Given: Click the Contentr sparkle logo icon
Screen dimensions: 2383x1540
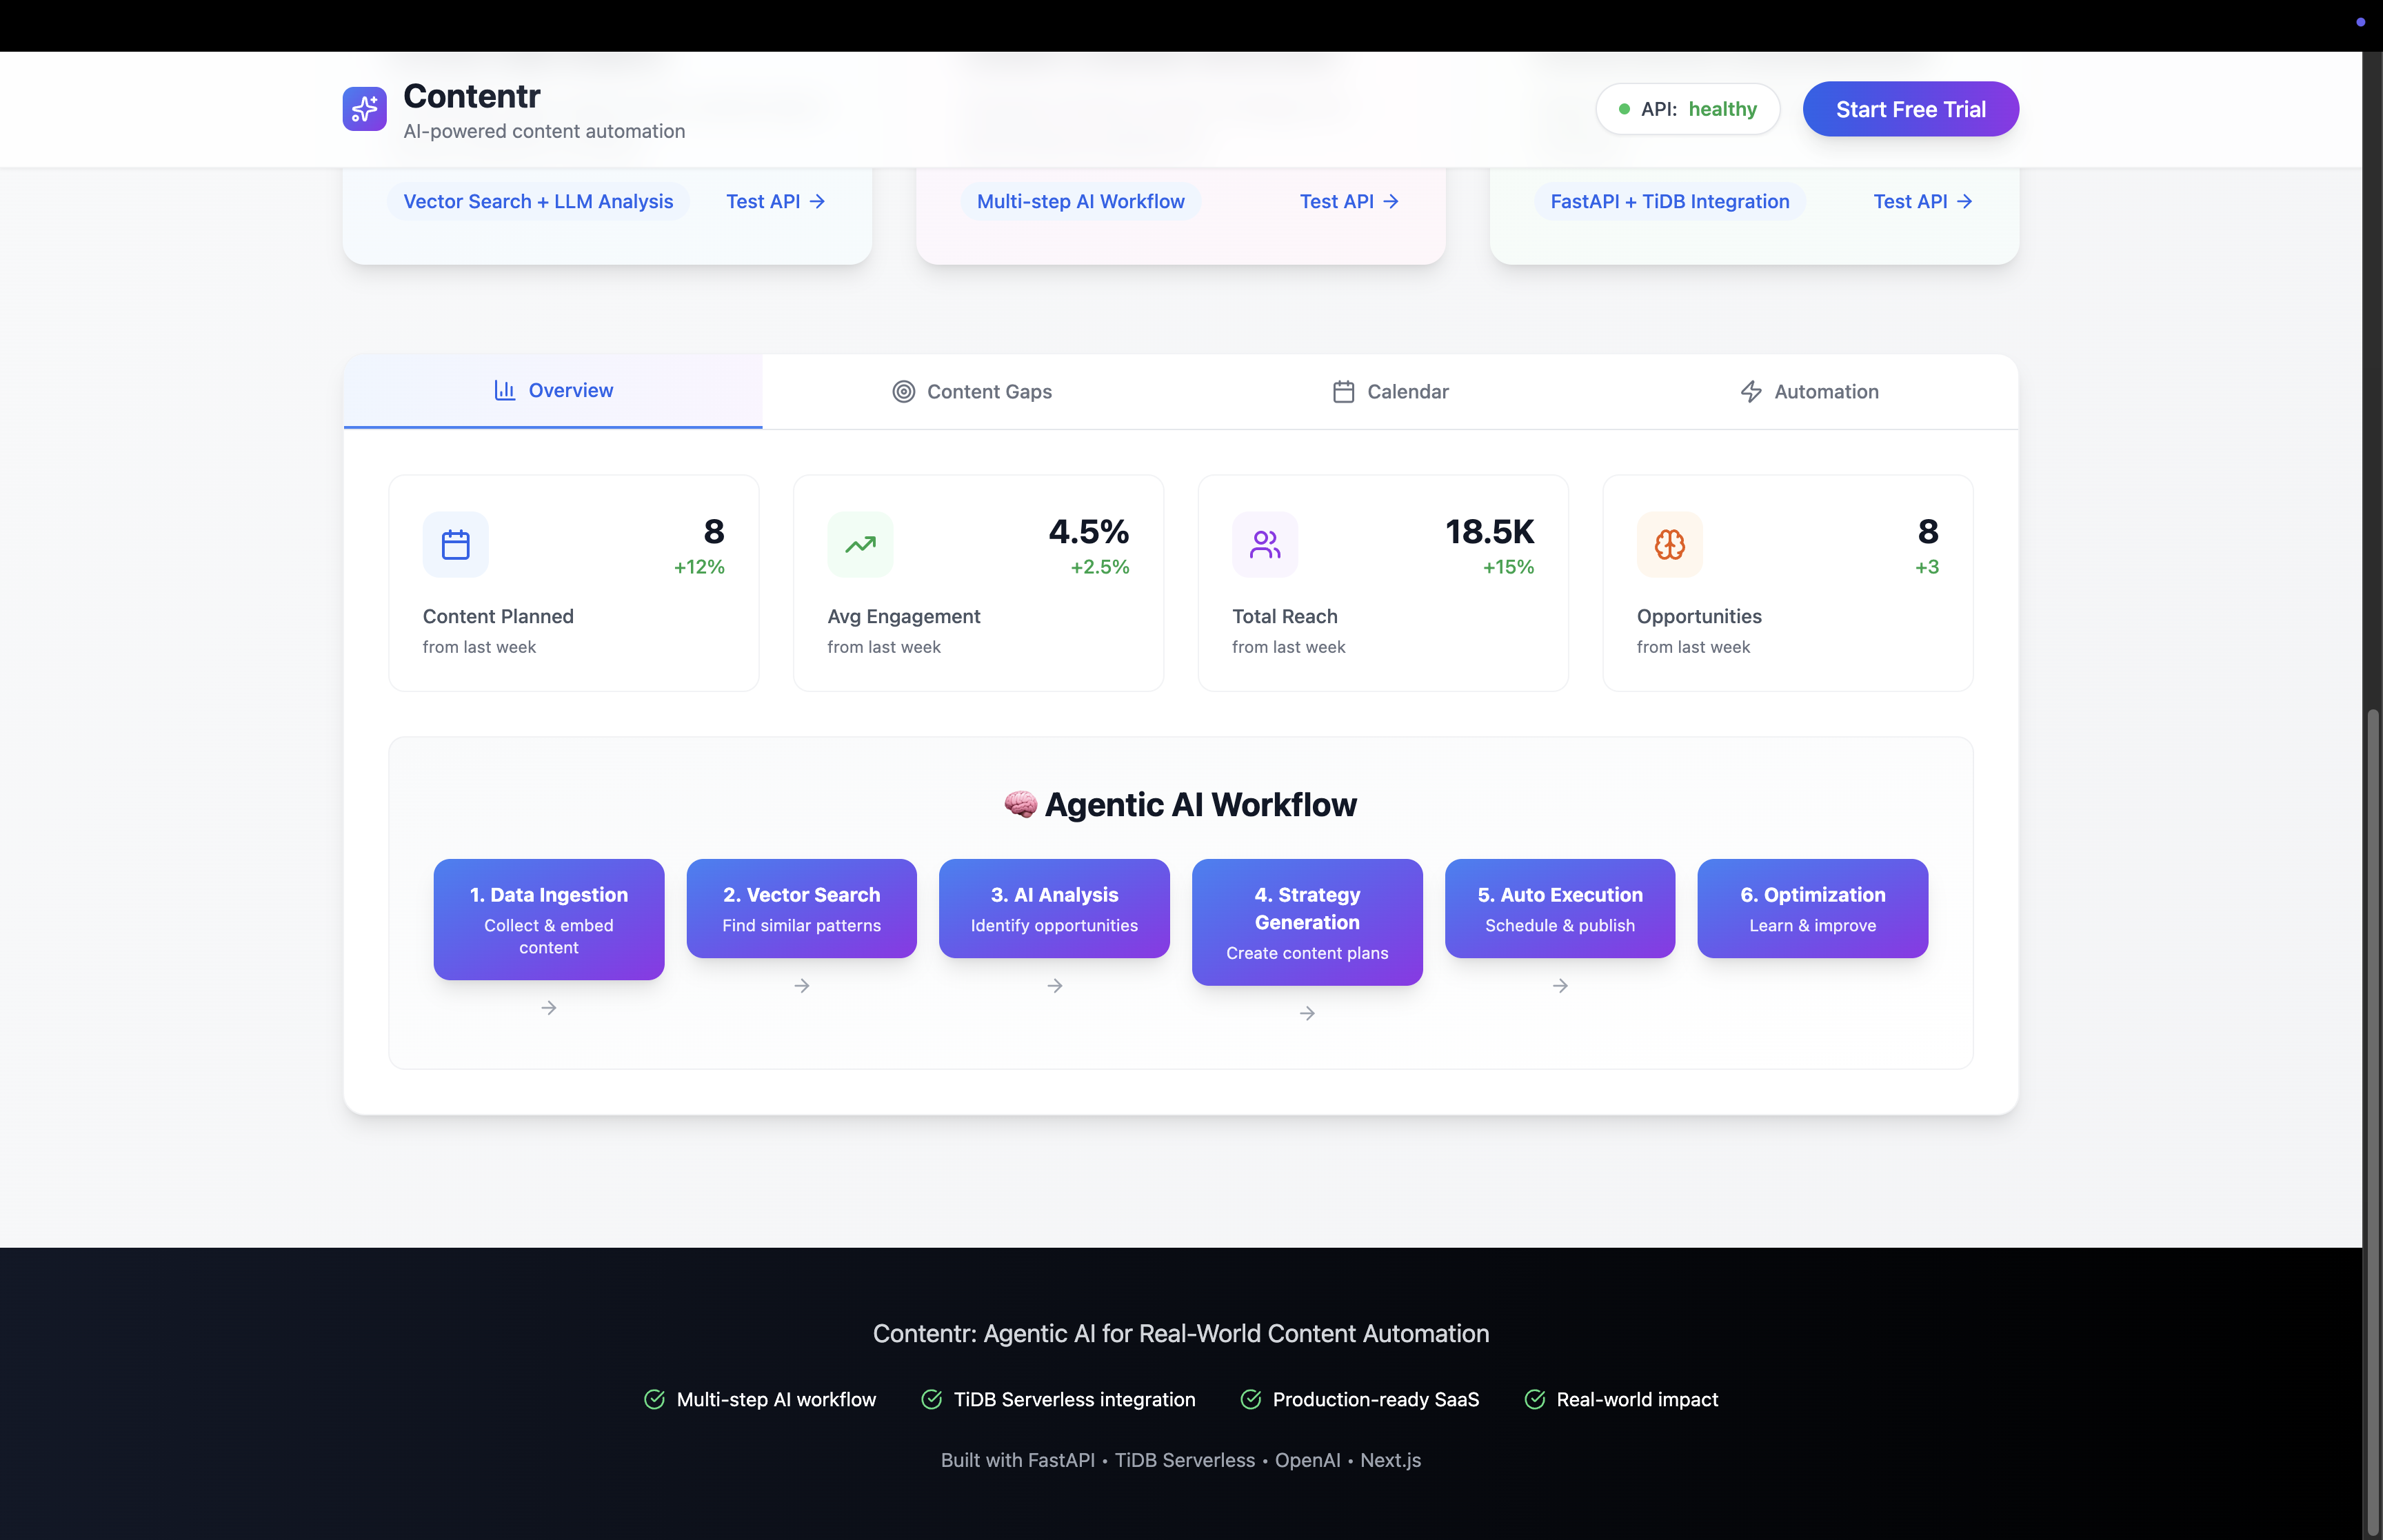Looking at the screenshot, I should (364, 109).
